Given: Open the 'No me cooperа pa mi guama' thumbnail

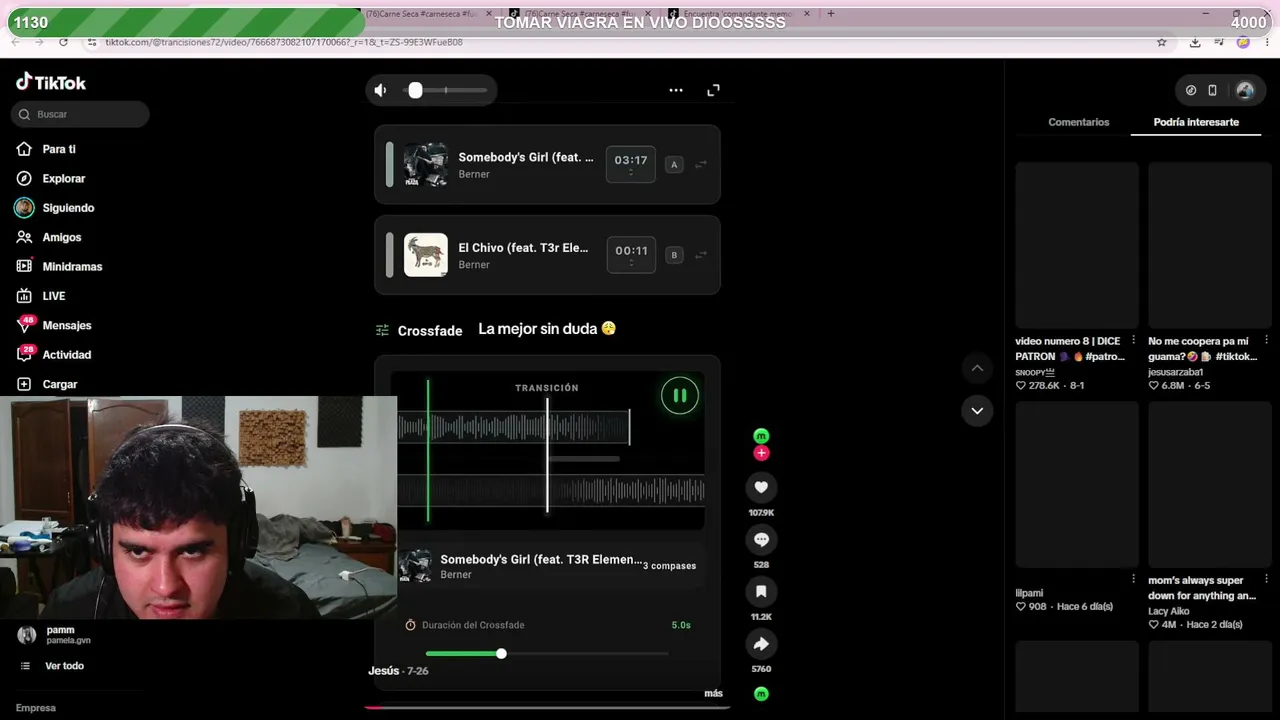Looking at the screenshot, I should point(1210,245).
